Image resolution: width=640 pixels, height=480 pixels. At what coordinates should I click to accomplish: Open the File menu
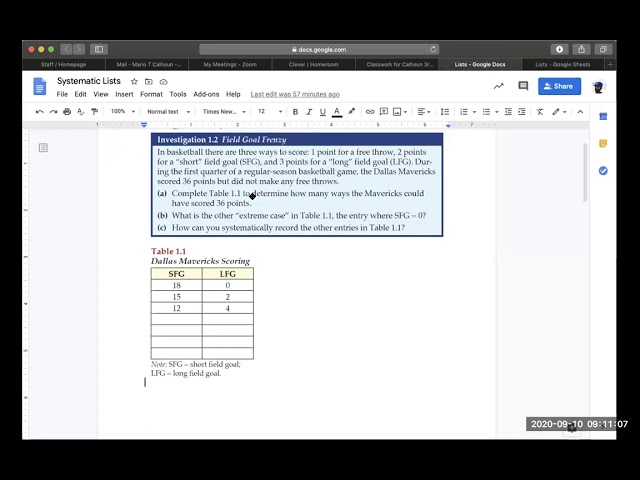pos(62,94)
